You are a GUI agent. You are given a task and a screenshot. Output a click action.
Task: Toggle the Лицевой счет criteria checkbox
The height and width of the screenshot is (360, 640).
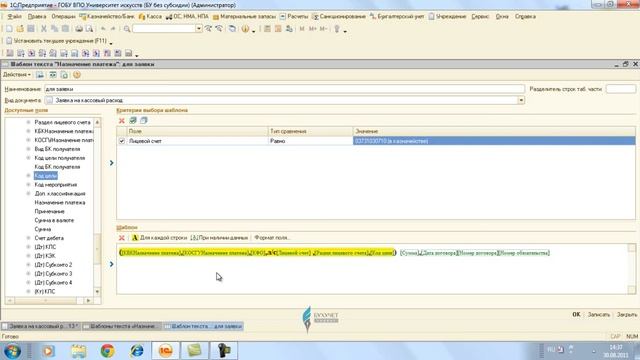coord(122,141)
